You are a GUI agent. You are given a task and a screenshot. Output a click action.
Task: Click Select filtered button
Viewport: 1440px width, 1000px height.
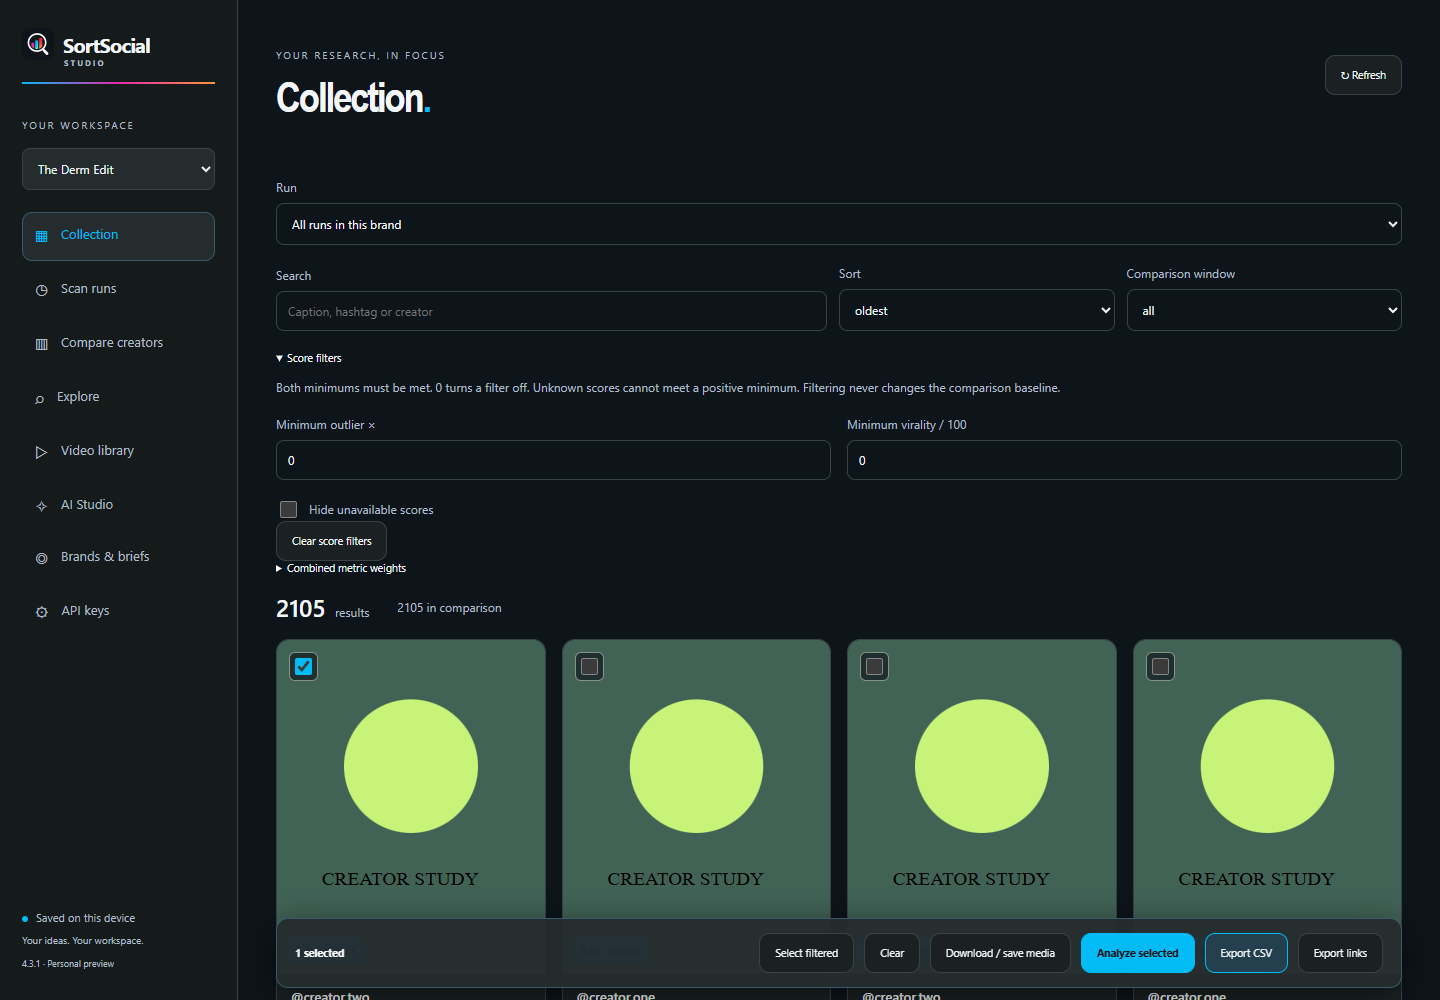click(806, 953)
